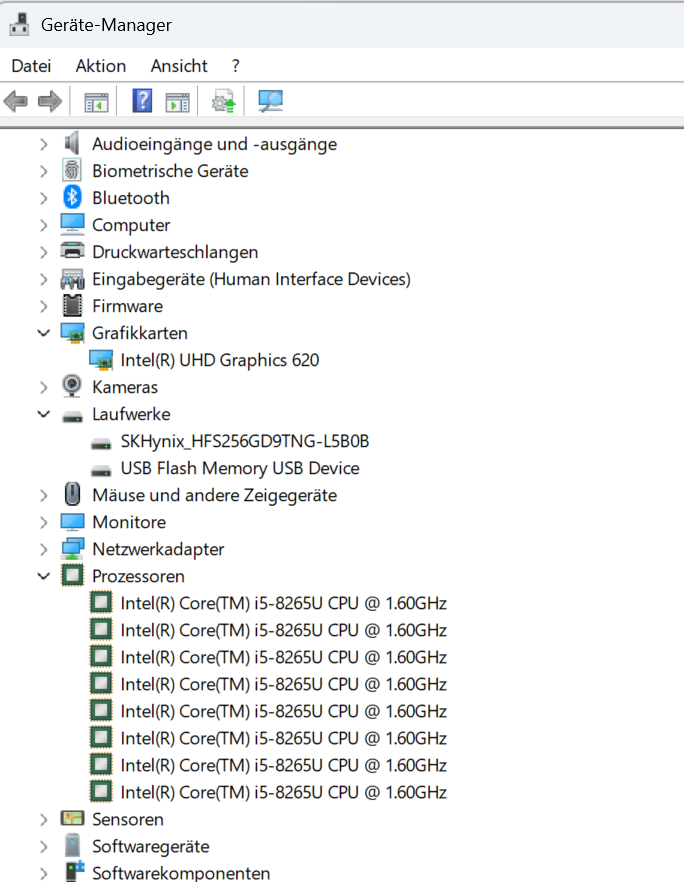Expand the Firmware node chevron
684x882 pixels.
[x=44, y=307]
